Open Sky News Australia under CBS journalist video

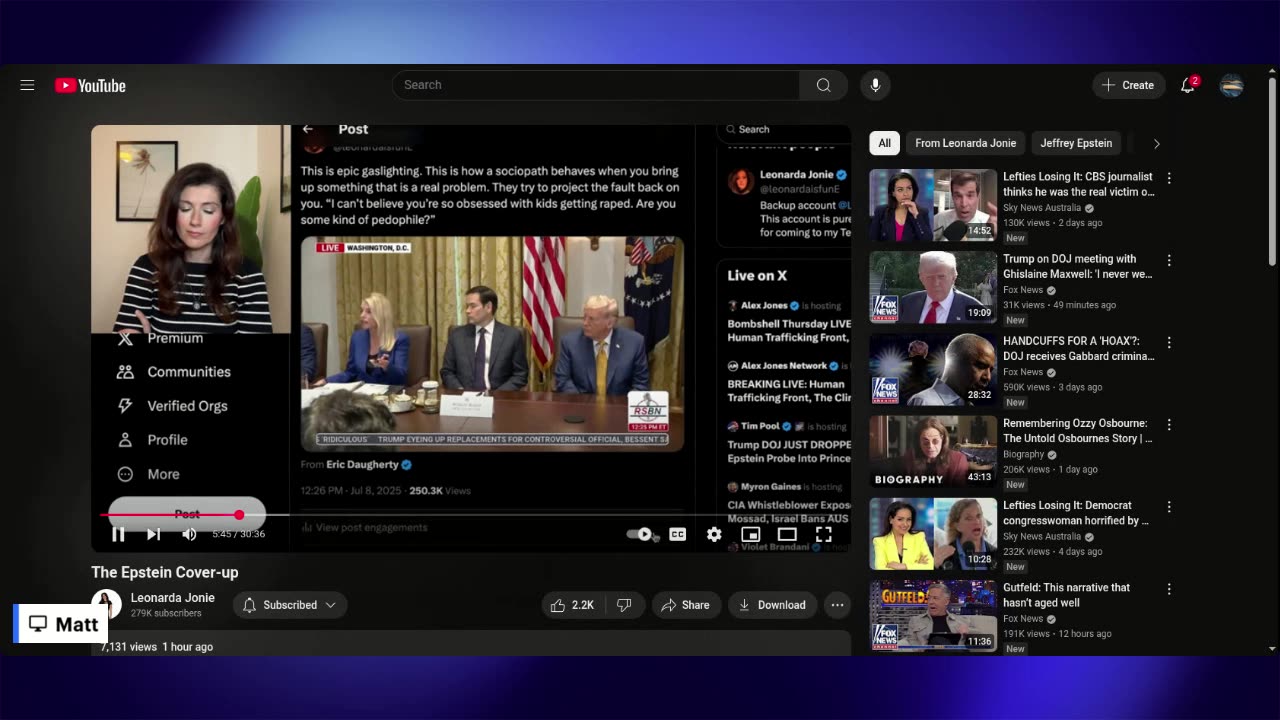coord(1042,208)
